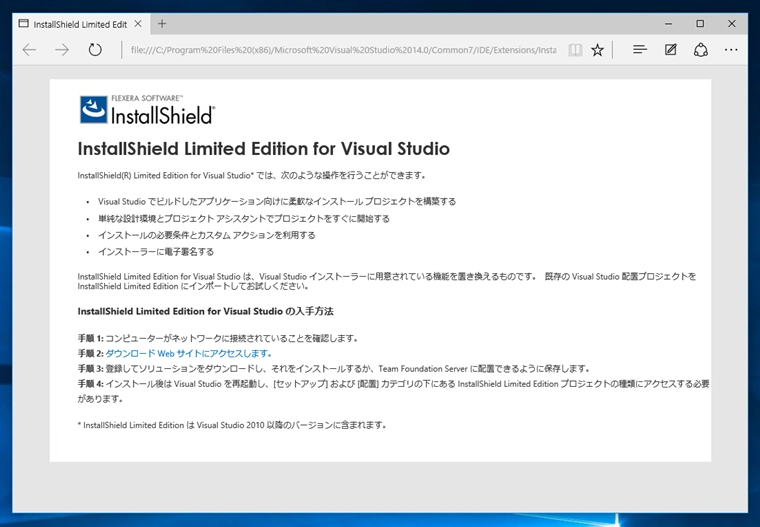Click the 手順 4: Visual Studio restart step

[x=393, y=391]
